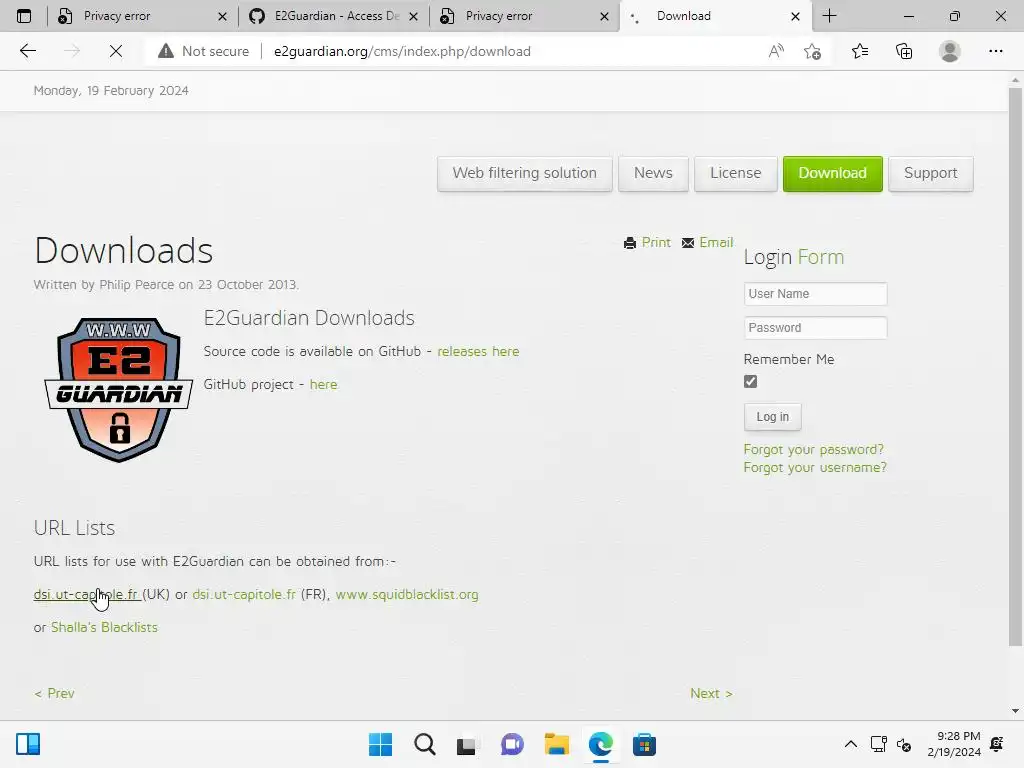Show hidden system tray icons
Viewport: 1024px width, 768px height.
[850, 744]
